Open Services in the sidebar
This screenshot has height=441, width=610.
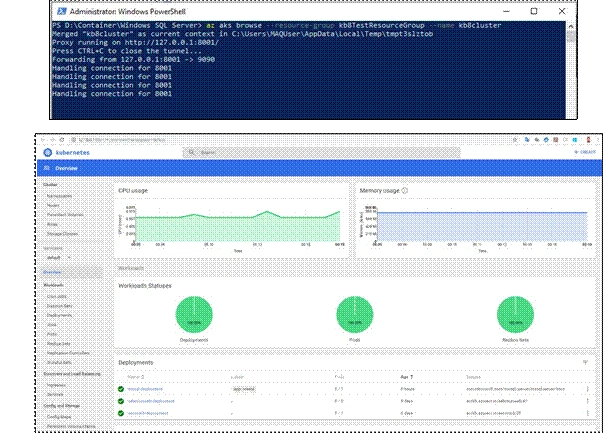(55, 394)
